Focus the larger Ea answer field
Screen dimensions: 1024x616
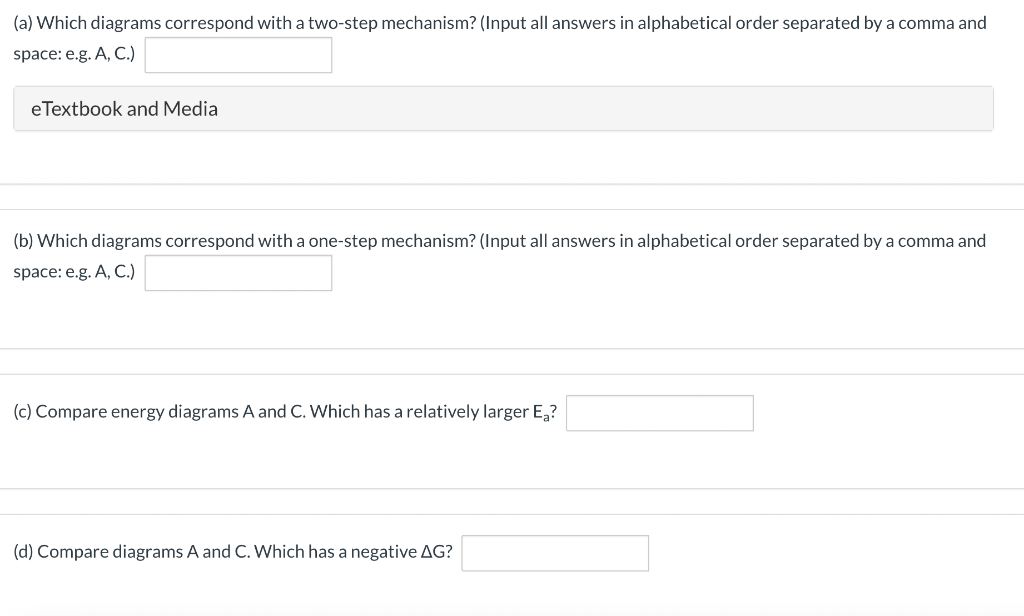click(660, 413)
